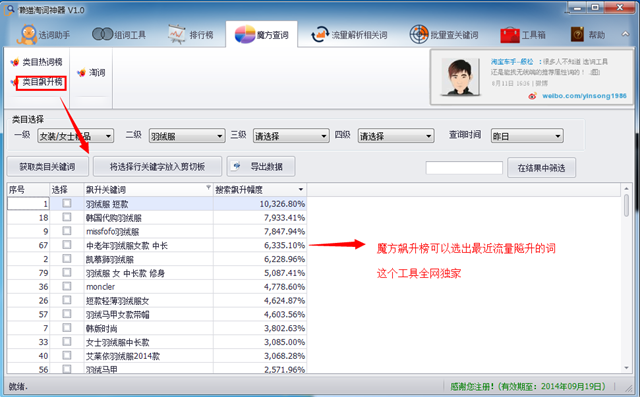This screenshot has width=640, height=397.
Task: Click the 选词助手 mascot icon
Action: (x=27, y=35)
